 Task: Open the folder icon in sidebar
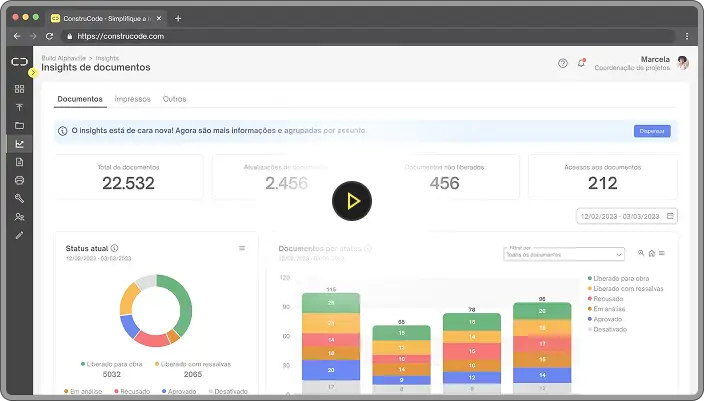pyautogui.click(x=19, y=125)
